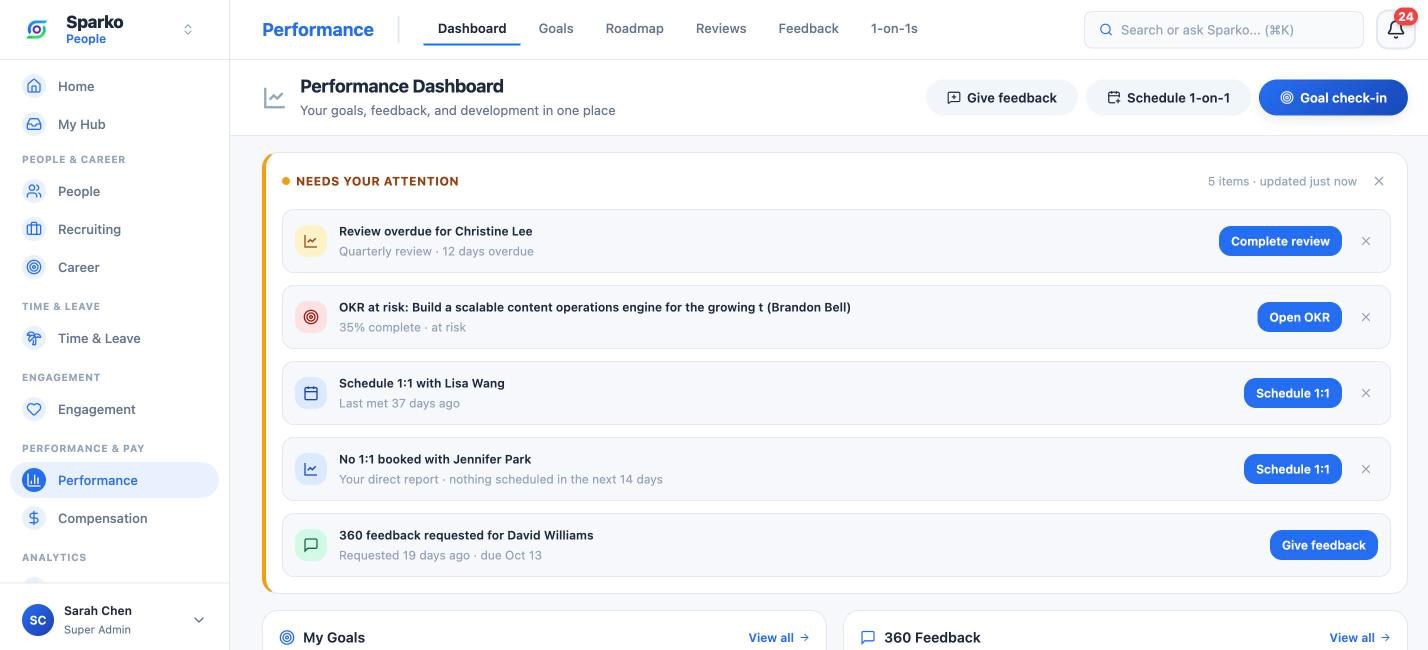Click the Goal check-in button
The width and height of the screenshot is (1428, 650).
tap(1333, 97)
